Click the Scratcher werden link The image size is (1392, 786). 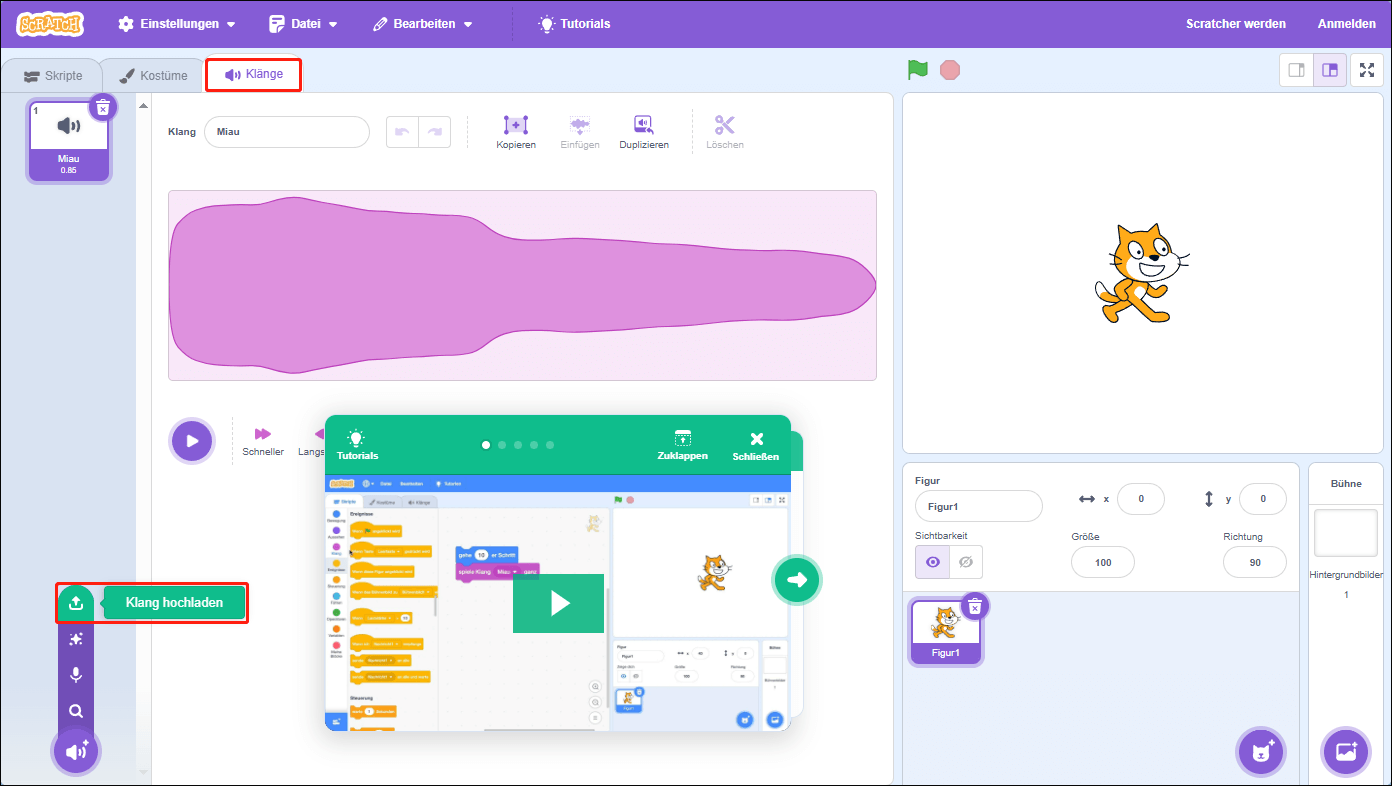click(1236, 23)
